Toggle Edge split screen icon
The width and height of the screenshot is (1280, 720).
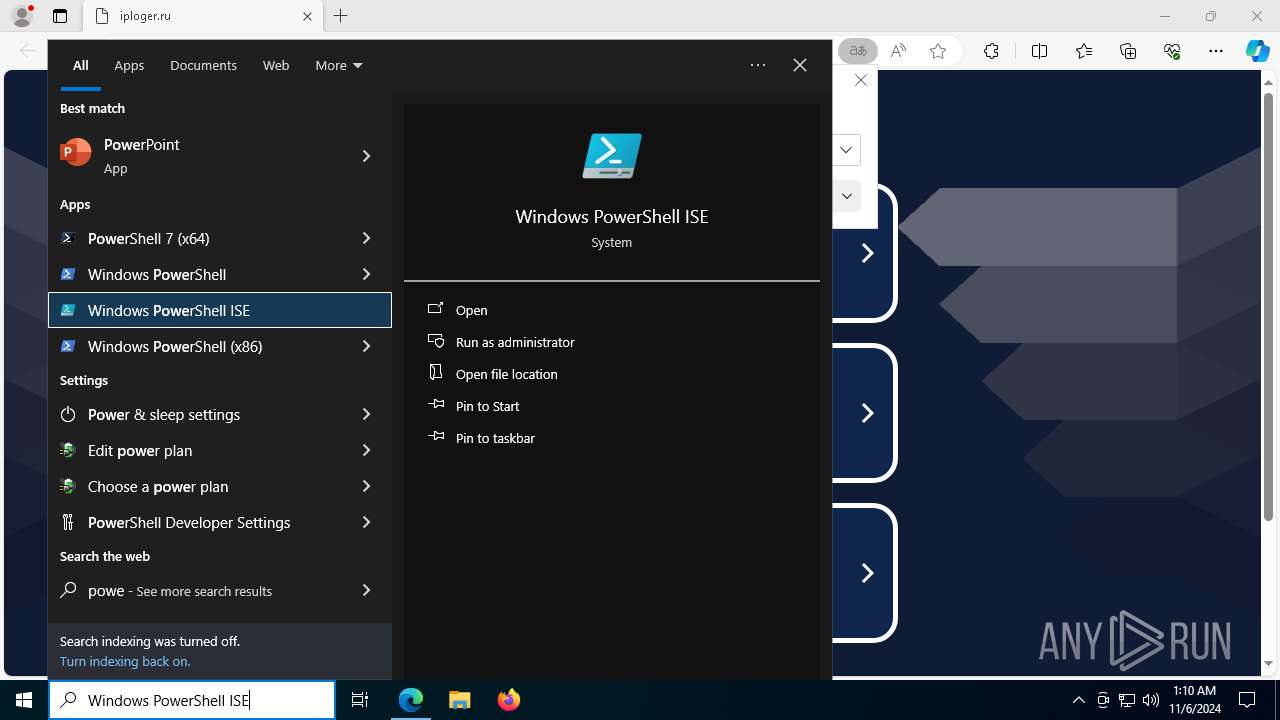1039,51
